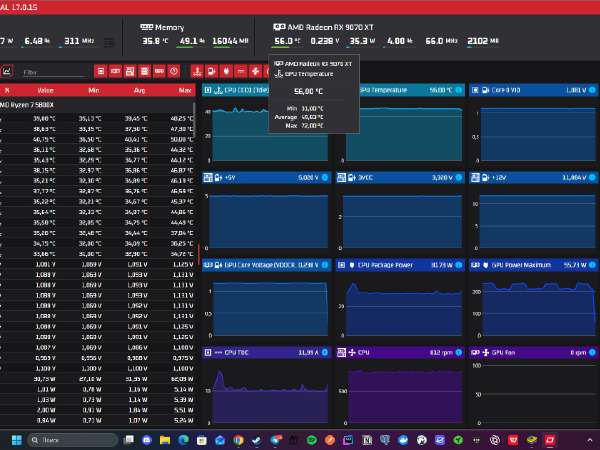Click the GPU icon on GPU Fan graph header

475,352
